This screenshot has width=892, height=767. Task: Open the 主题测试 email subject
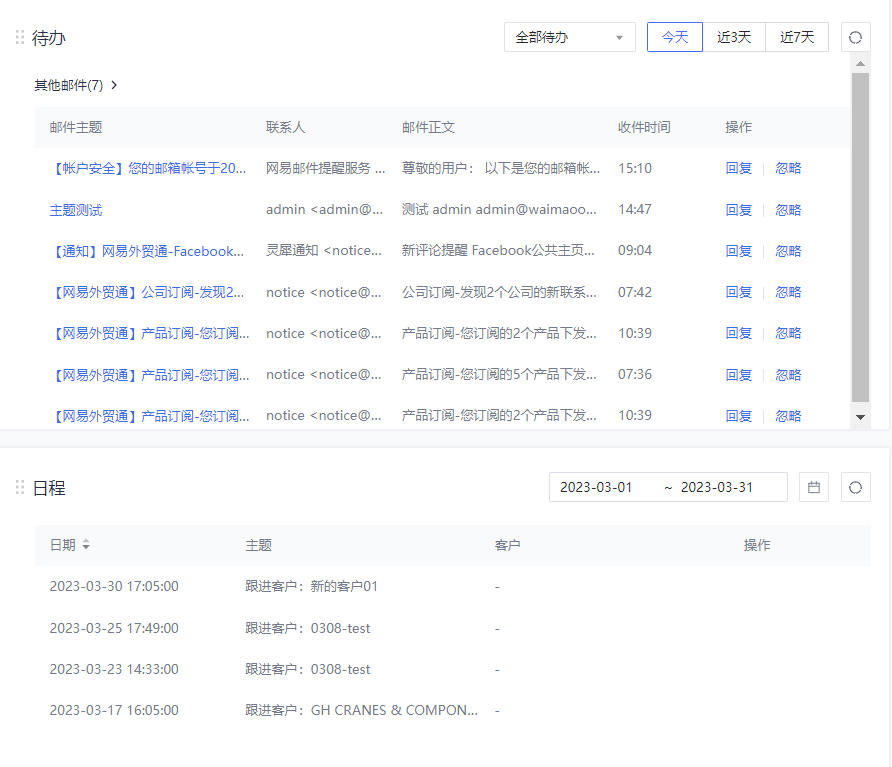click(76, 210)
